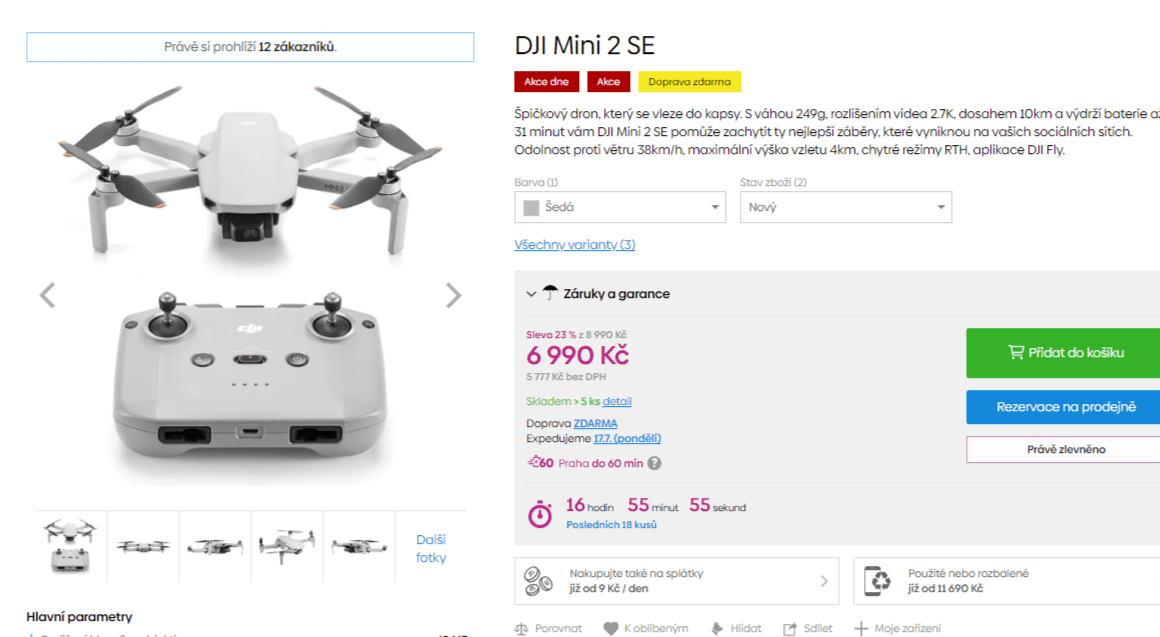Viewport: 1160px width, 637px height.
Task: Click the Další fotky link
Action: click(x=431, y=548)
